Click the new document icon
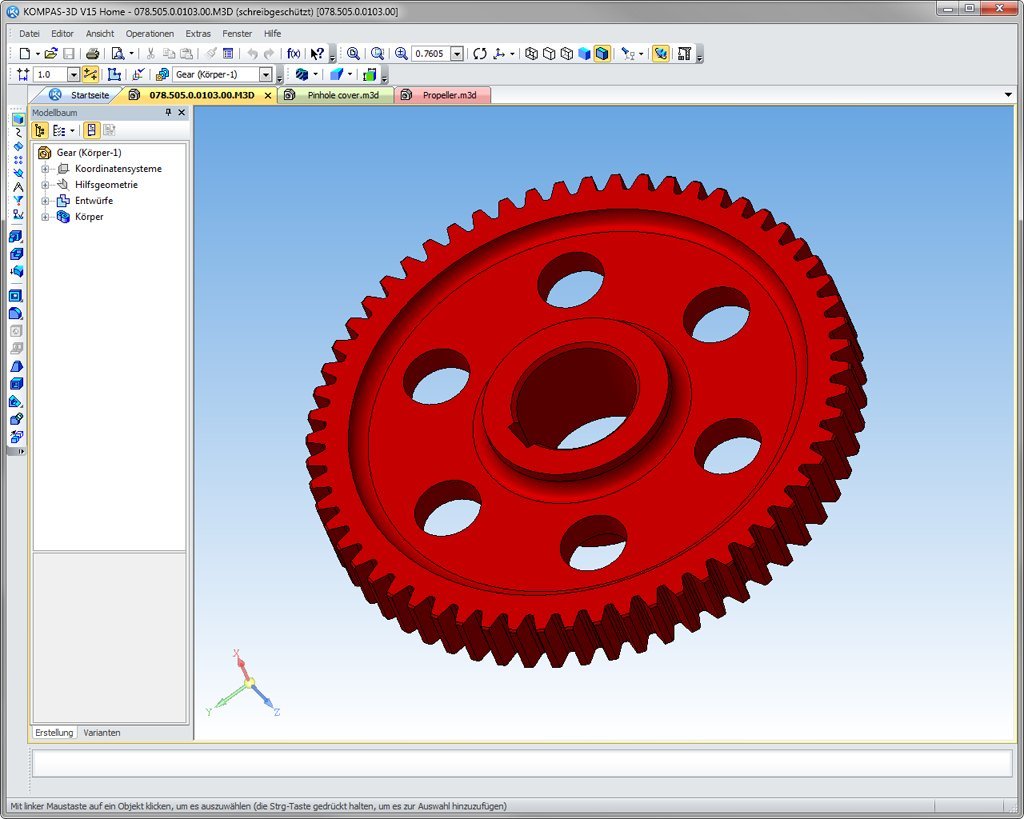 point(25,54)
